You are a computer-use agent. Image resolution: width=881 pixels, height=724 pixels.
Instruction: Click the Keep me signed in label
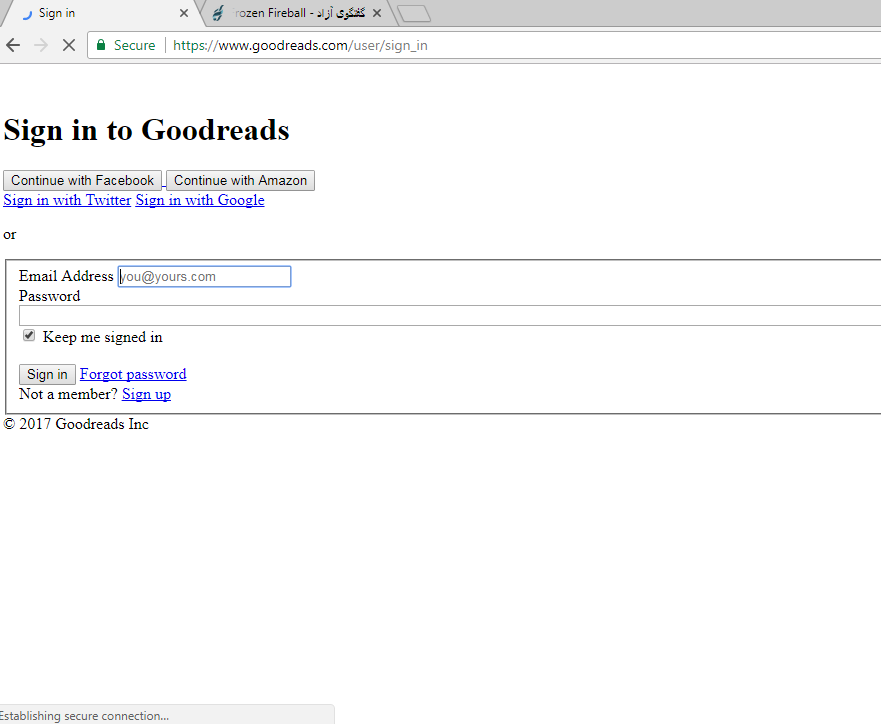[103, 337]
